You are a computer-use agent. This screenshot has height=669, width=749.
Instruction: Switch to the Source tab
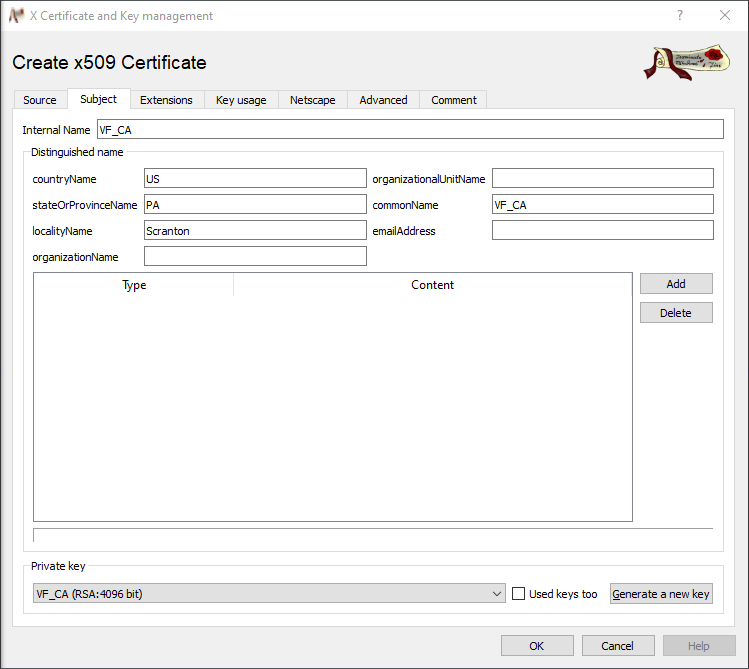[x=40, y=100]
